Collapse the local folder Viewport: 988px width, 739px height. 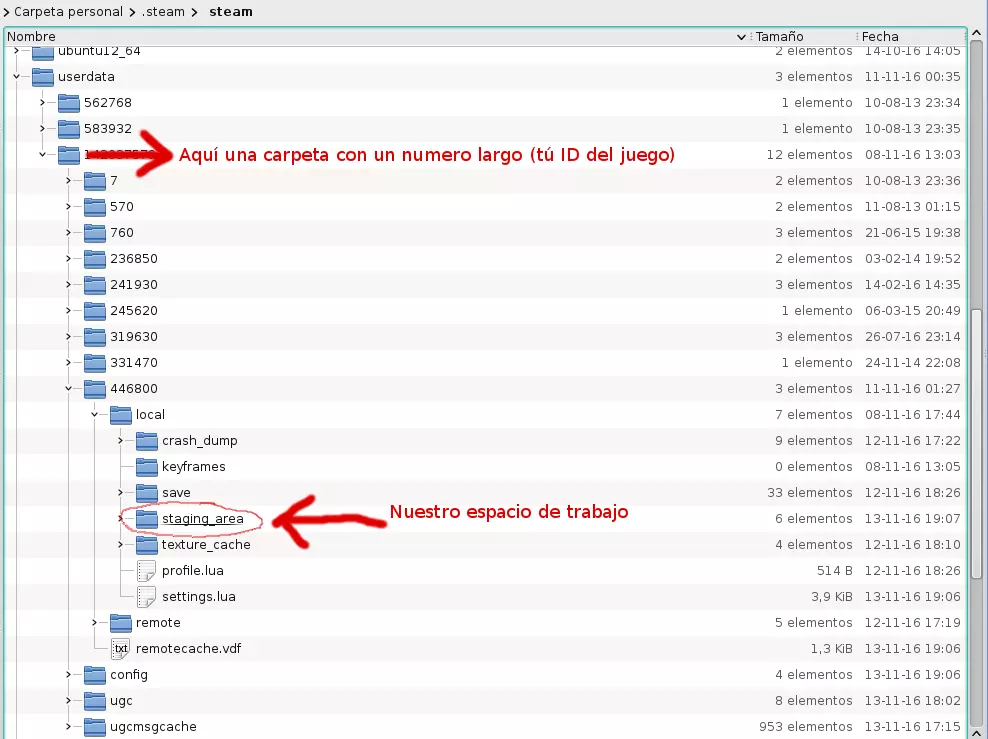pyautogui.click(x=95, y=415)
